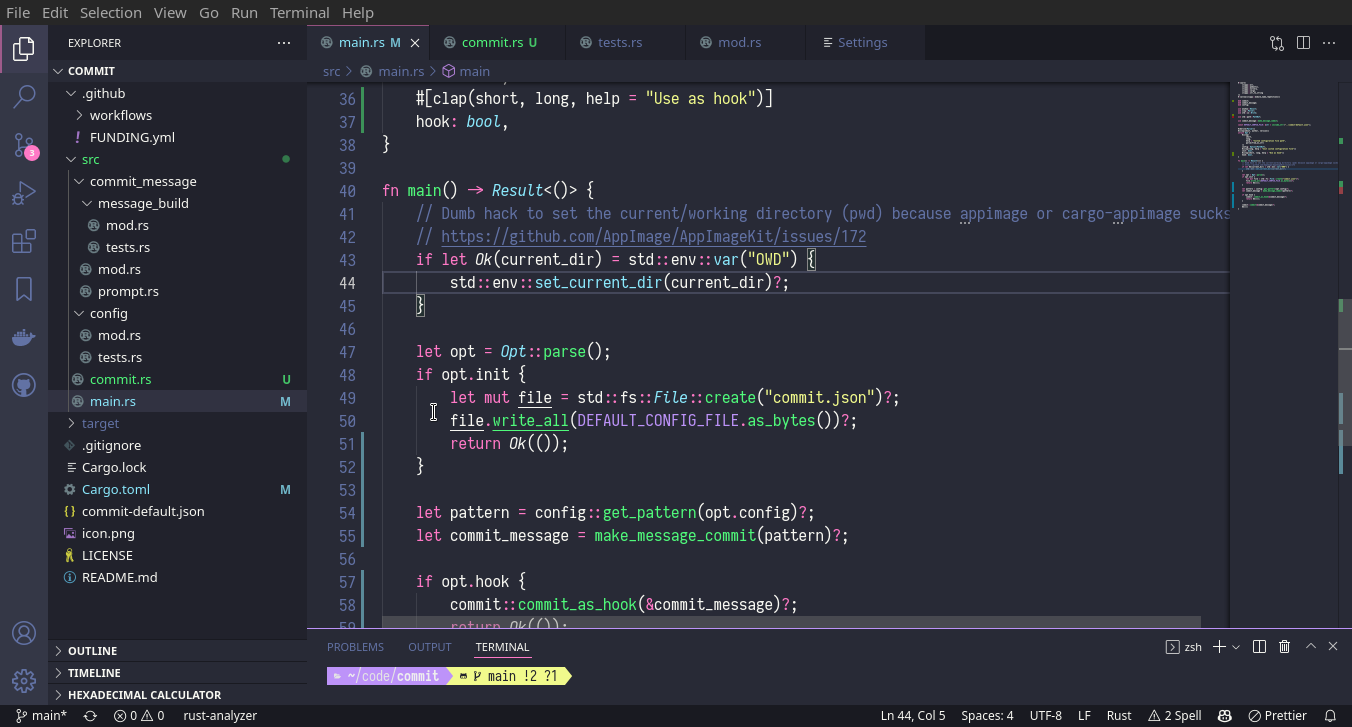
Task: Open FUNDING.yml in the explorer
Action: coord(178,137)
